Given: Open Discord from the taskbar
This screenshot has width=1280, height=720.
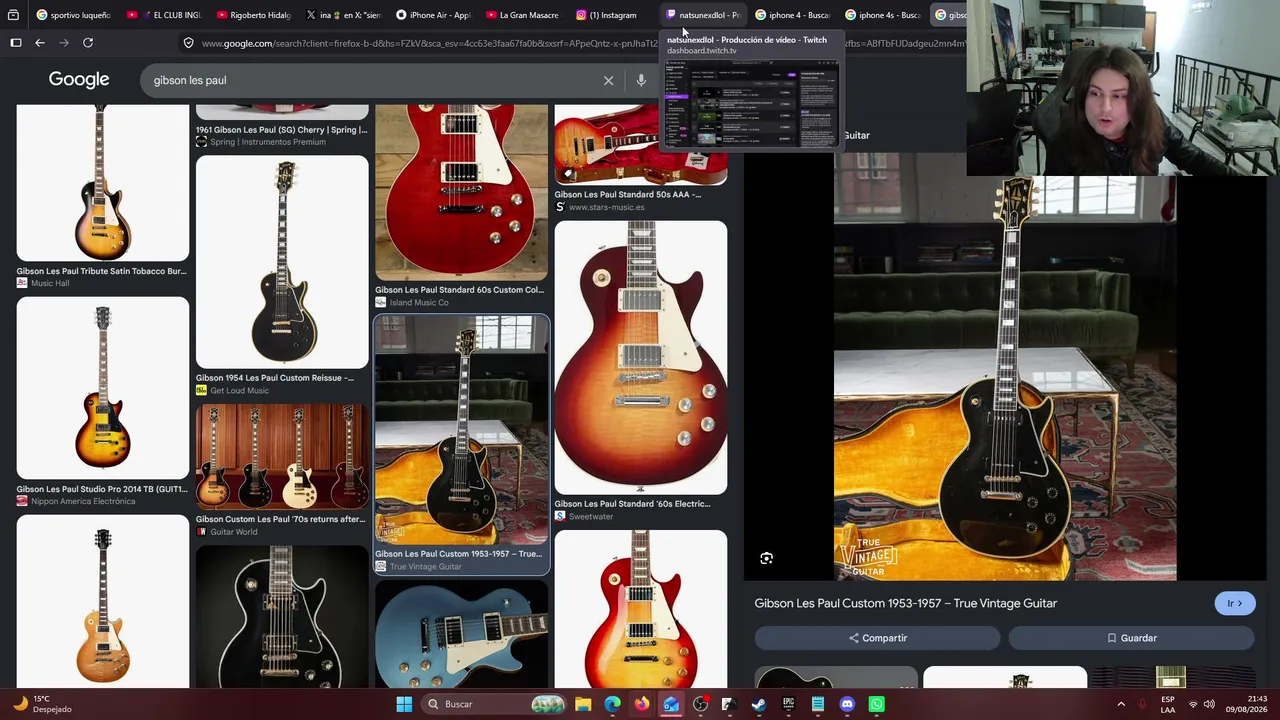Looking at the screenshot, I should click(x=847, y=704).
